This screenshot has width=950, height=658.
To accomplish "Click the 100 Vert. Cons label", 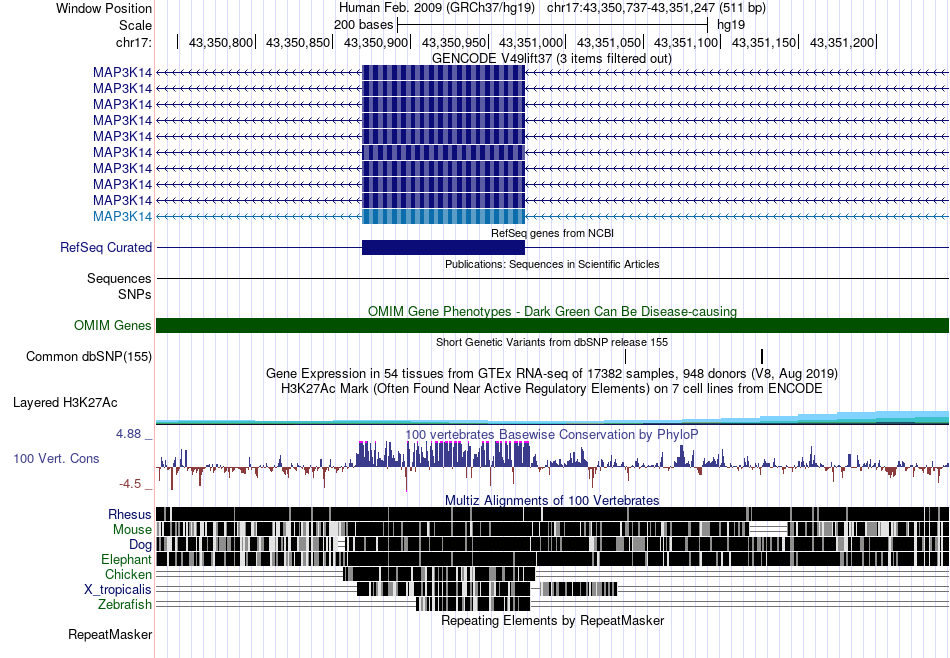I will click(56, 459).
